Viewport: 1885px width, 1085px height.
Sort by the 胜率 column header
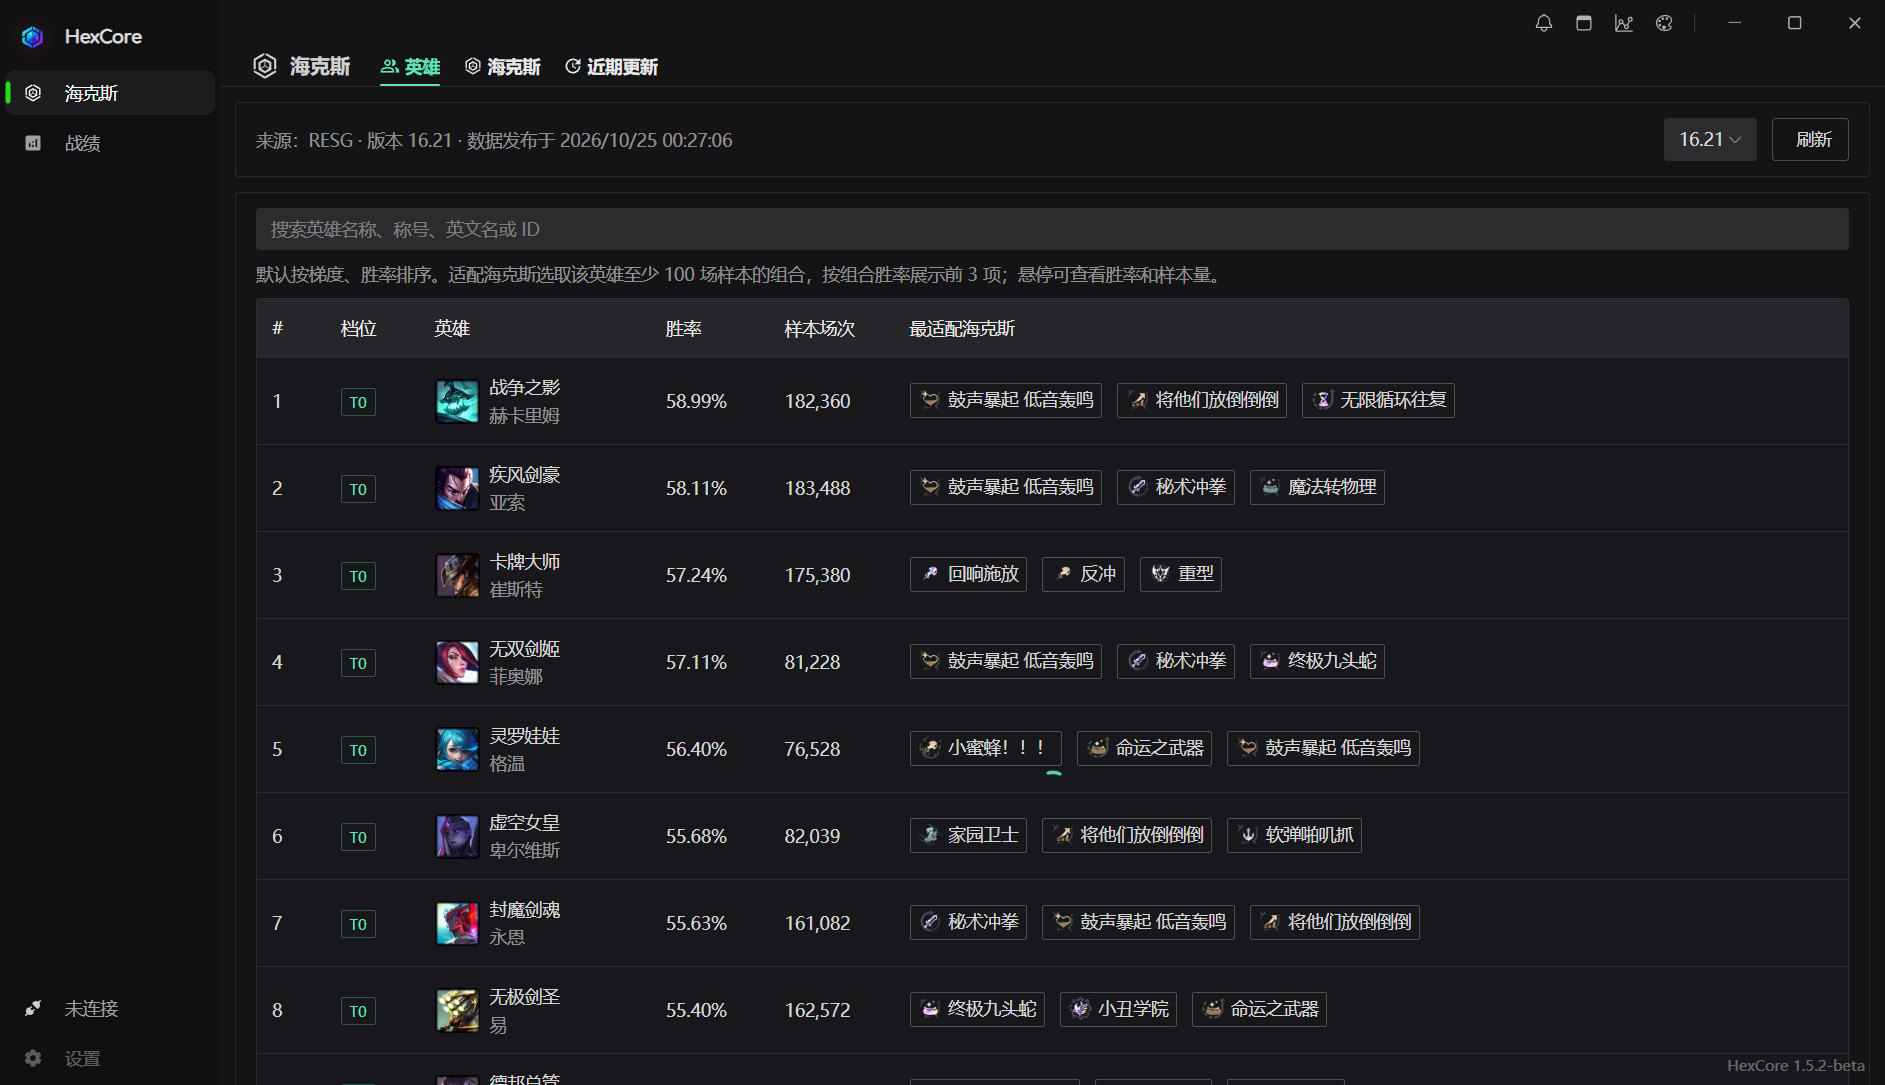point(684,329)
